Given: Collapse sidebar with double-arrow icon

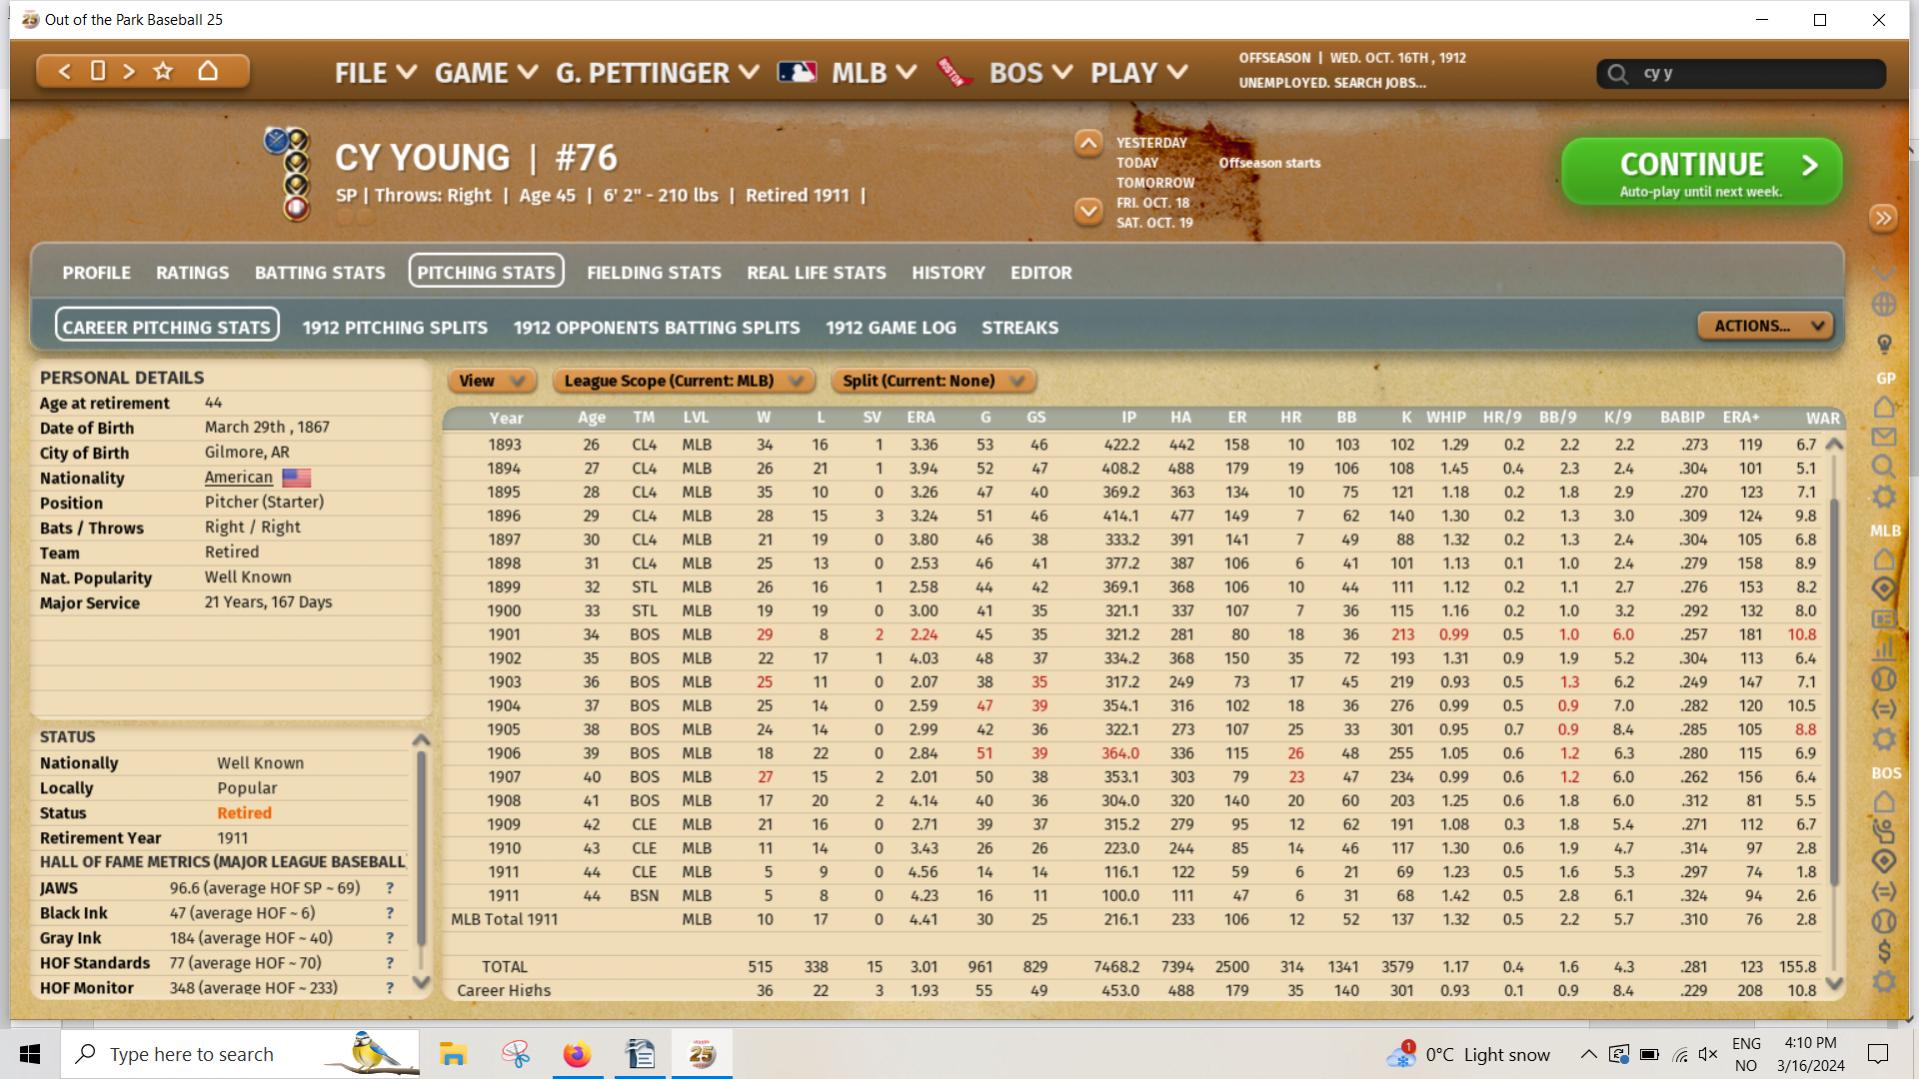Looking at the screenshot, I should [x=1883, y=218].
